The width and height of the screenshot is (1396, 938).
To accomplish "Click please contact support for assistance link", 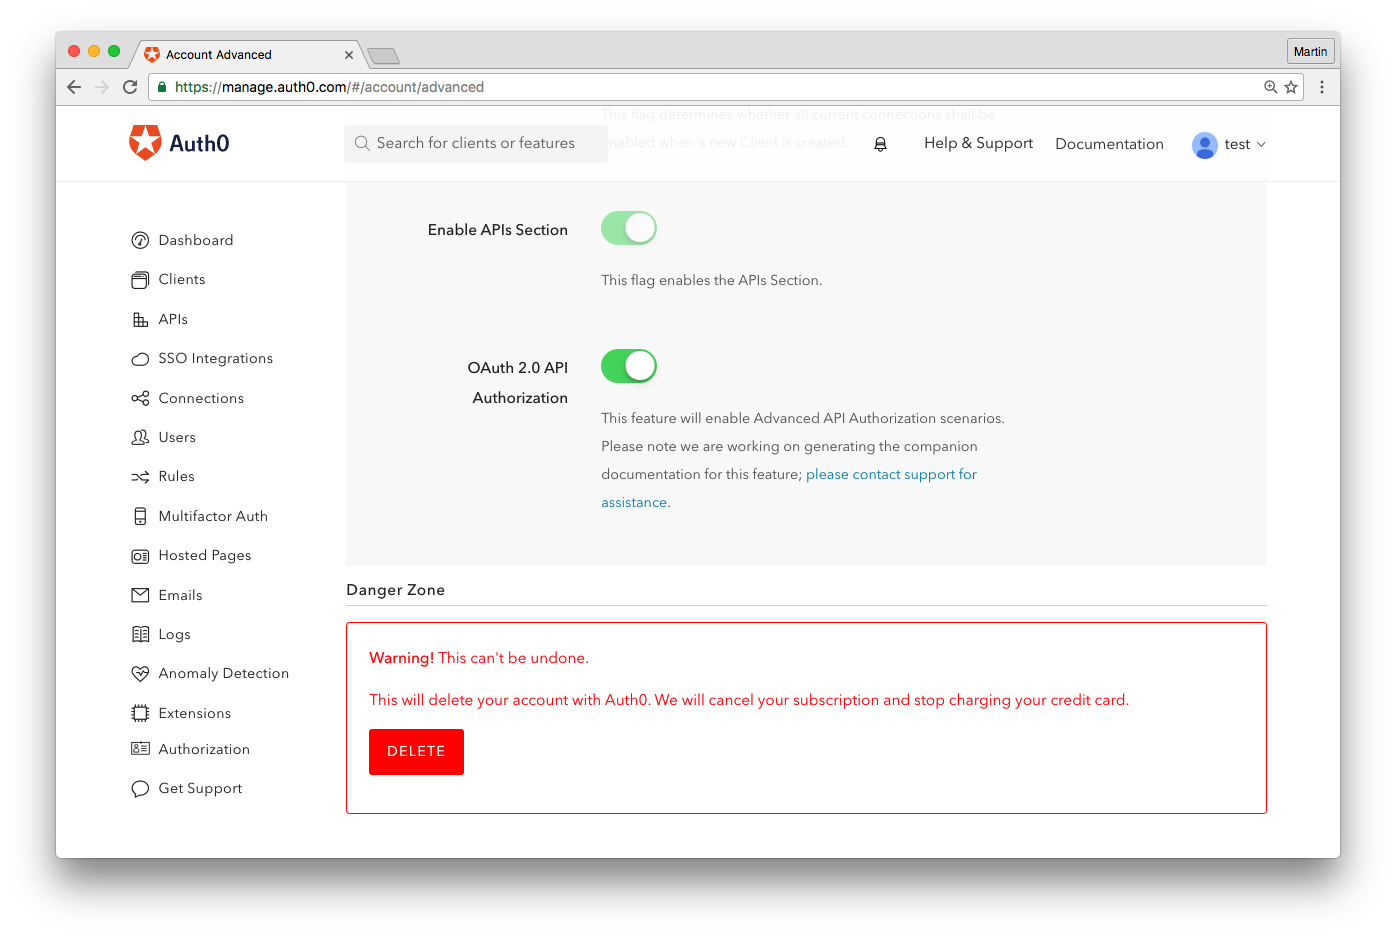I will 891,474.
